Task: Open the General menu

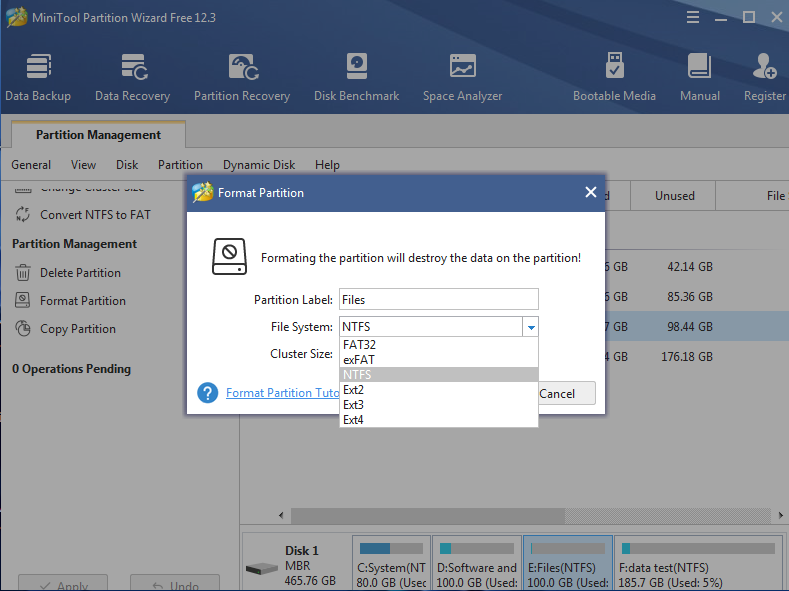Action: click(x=31, y=165)
